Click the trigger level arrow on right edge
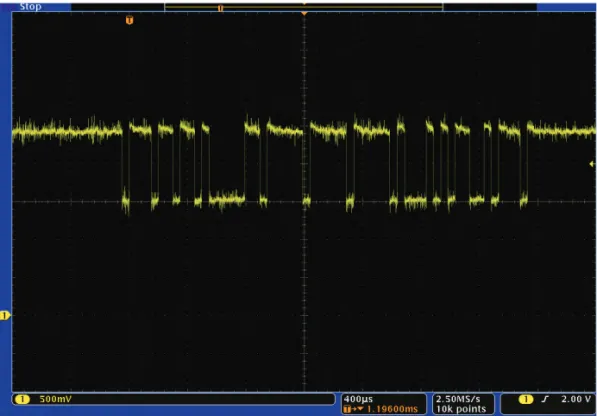 pyautogui.click(x=592, y=164)
